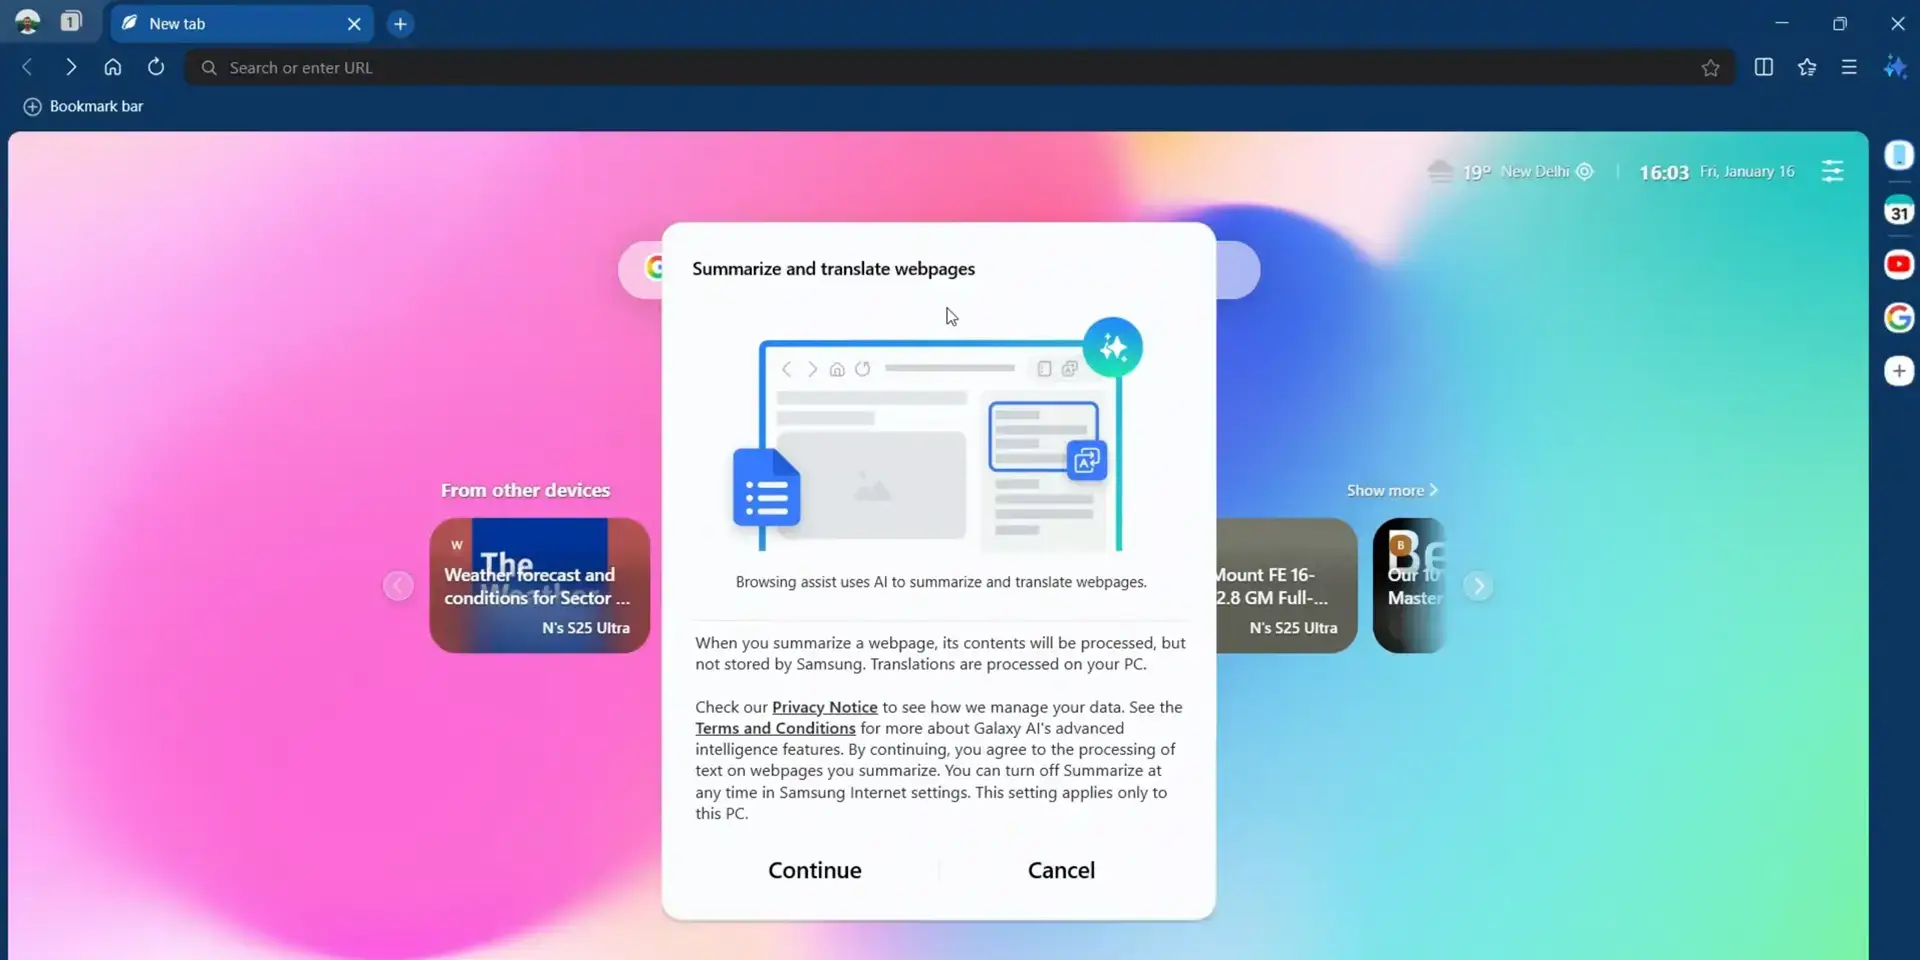Launch YouTube from the sidebar
This screenshot has height=960, width=1920.
point(1899,264)
